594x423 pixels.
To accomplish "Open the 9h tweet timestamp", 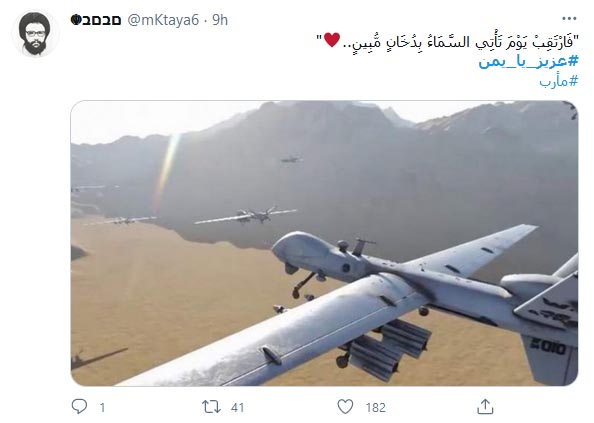I will [x=220, y=20].
